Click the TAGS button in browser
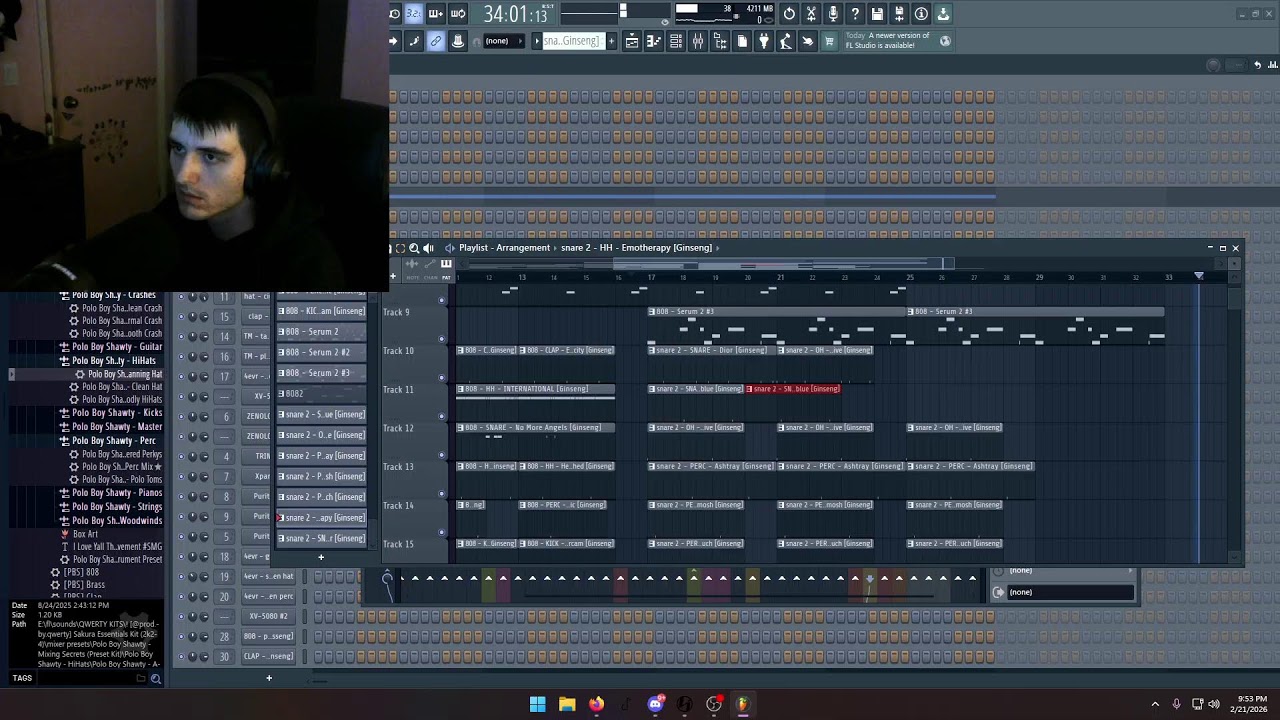Screen dimensions: 1280x720 coord(22,678)
